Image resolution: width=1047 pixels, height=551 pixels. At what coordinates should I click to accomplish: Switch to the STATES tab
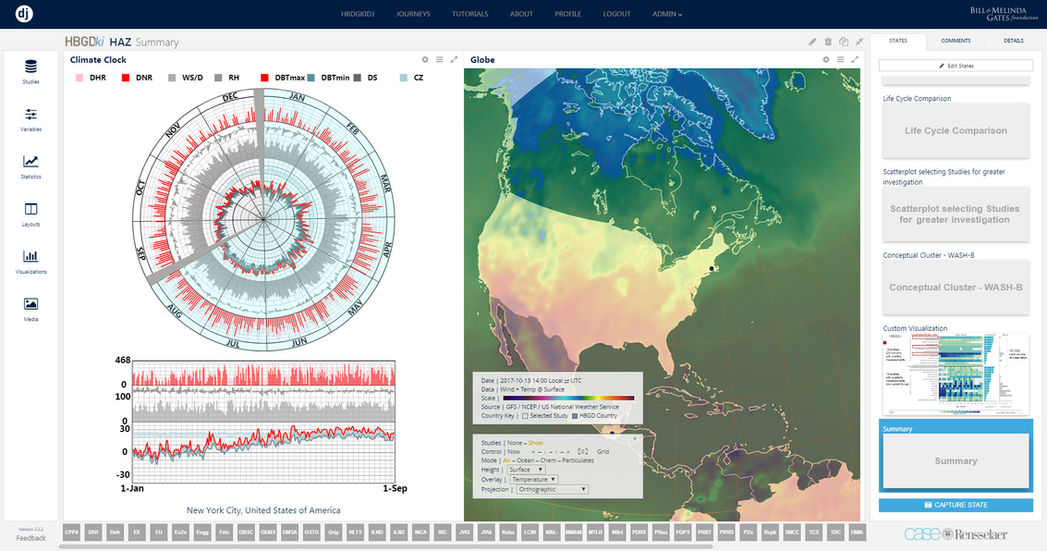(898, 41)
